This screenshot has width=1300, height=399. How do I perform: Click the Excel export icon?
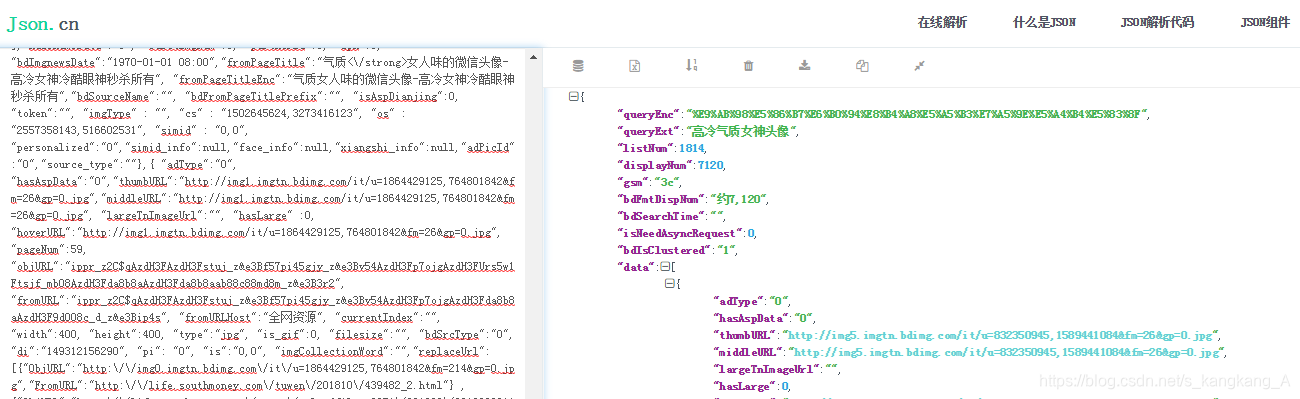[634, 66]
